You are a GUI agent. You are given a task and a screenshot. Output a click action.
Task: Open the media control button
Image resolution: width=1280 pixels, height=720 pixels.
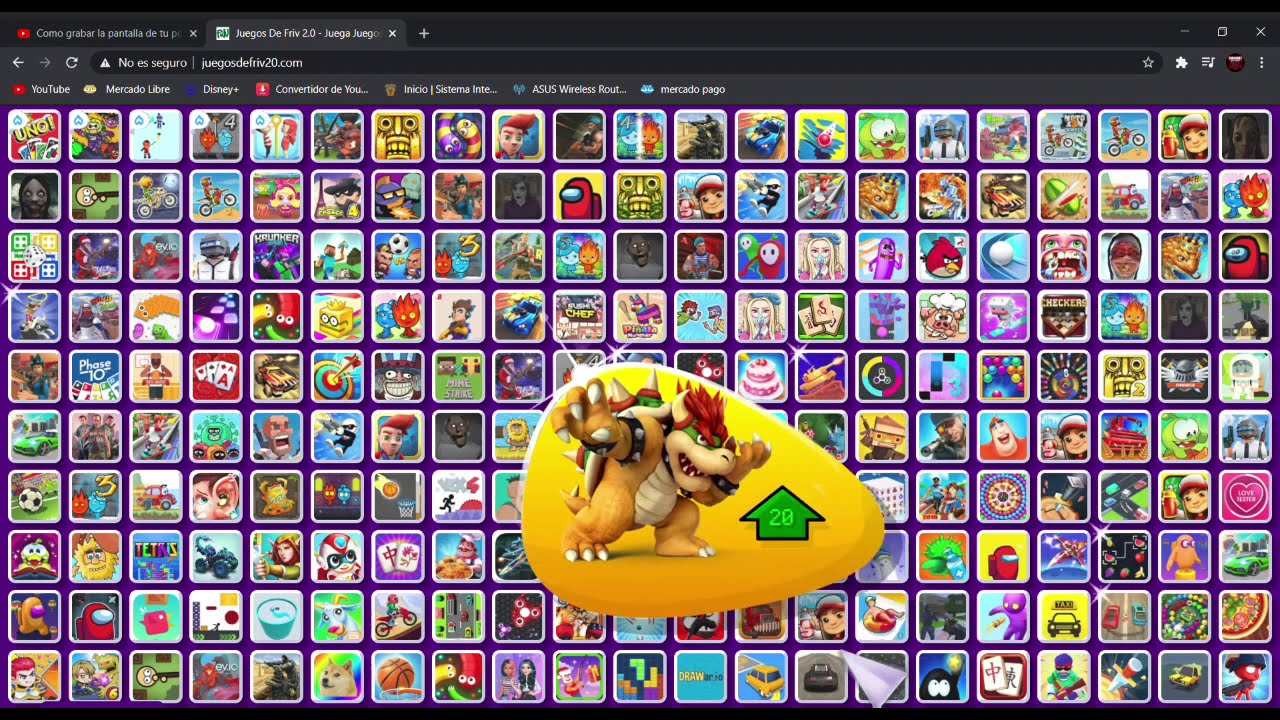1208,62
